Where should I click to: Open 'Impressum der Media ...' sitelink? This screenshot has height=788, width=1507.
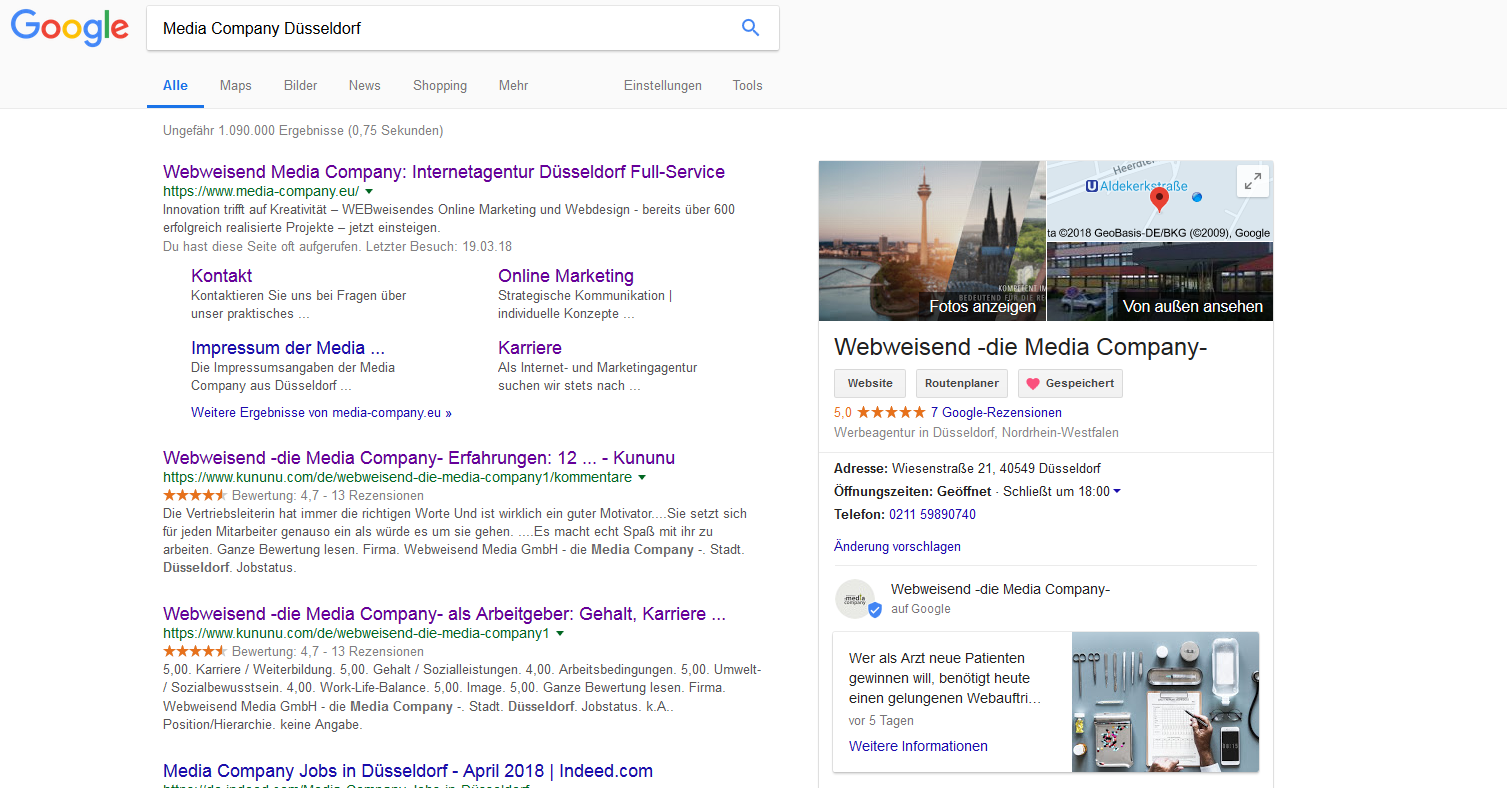point(288,348)
